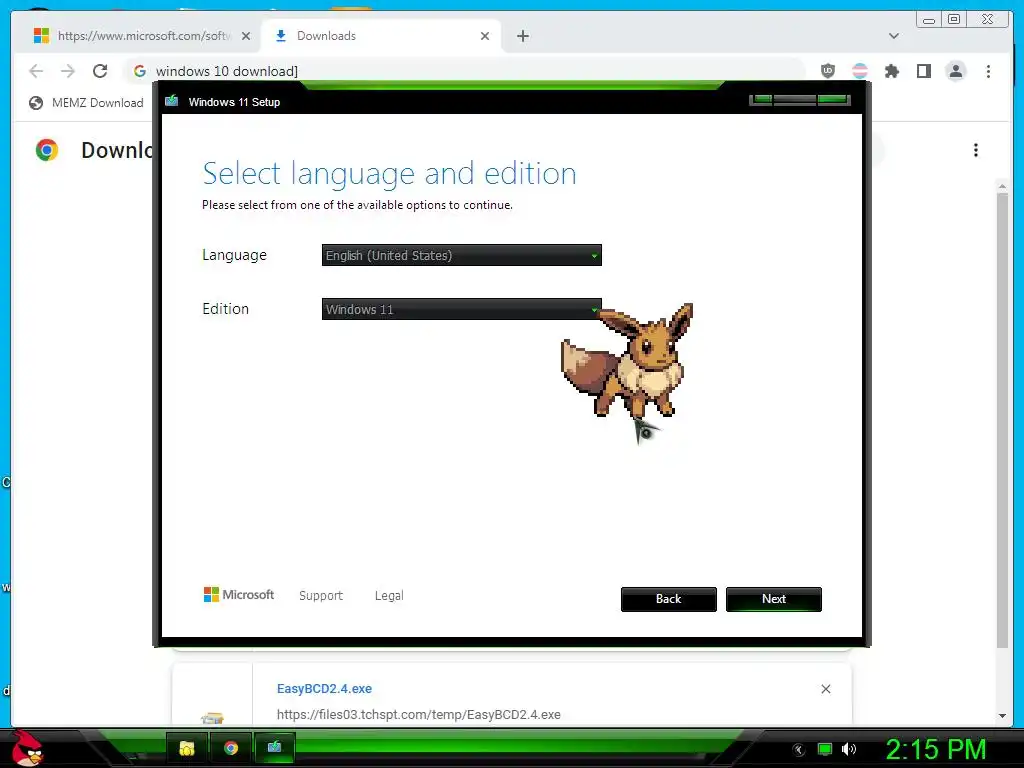Open the network tray icon

[x=825, y=749]
